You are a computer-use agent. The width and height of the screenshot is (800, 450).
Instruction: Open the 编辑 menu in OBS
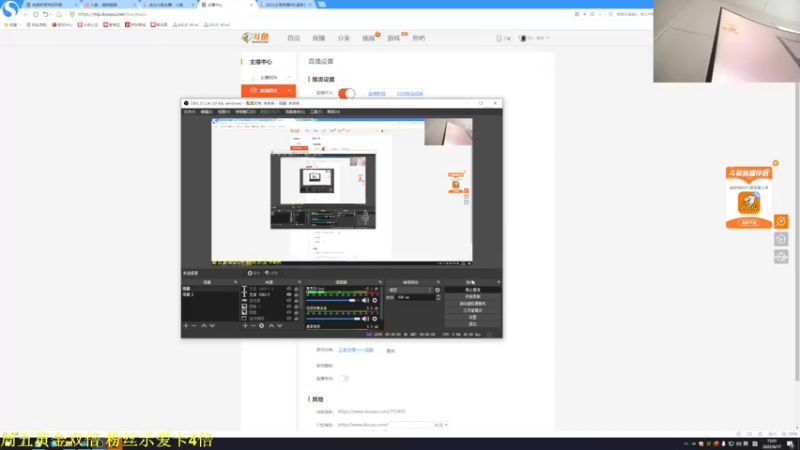[x=206, y=112]
